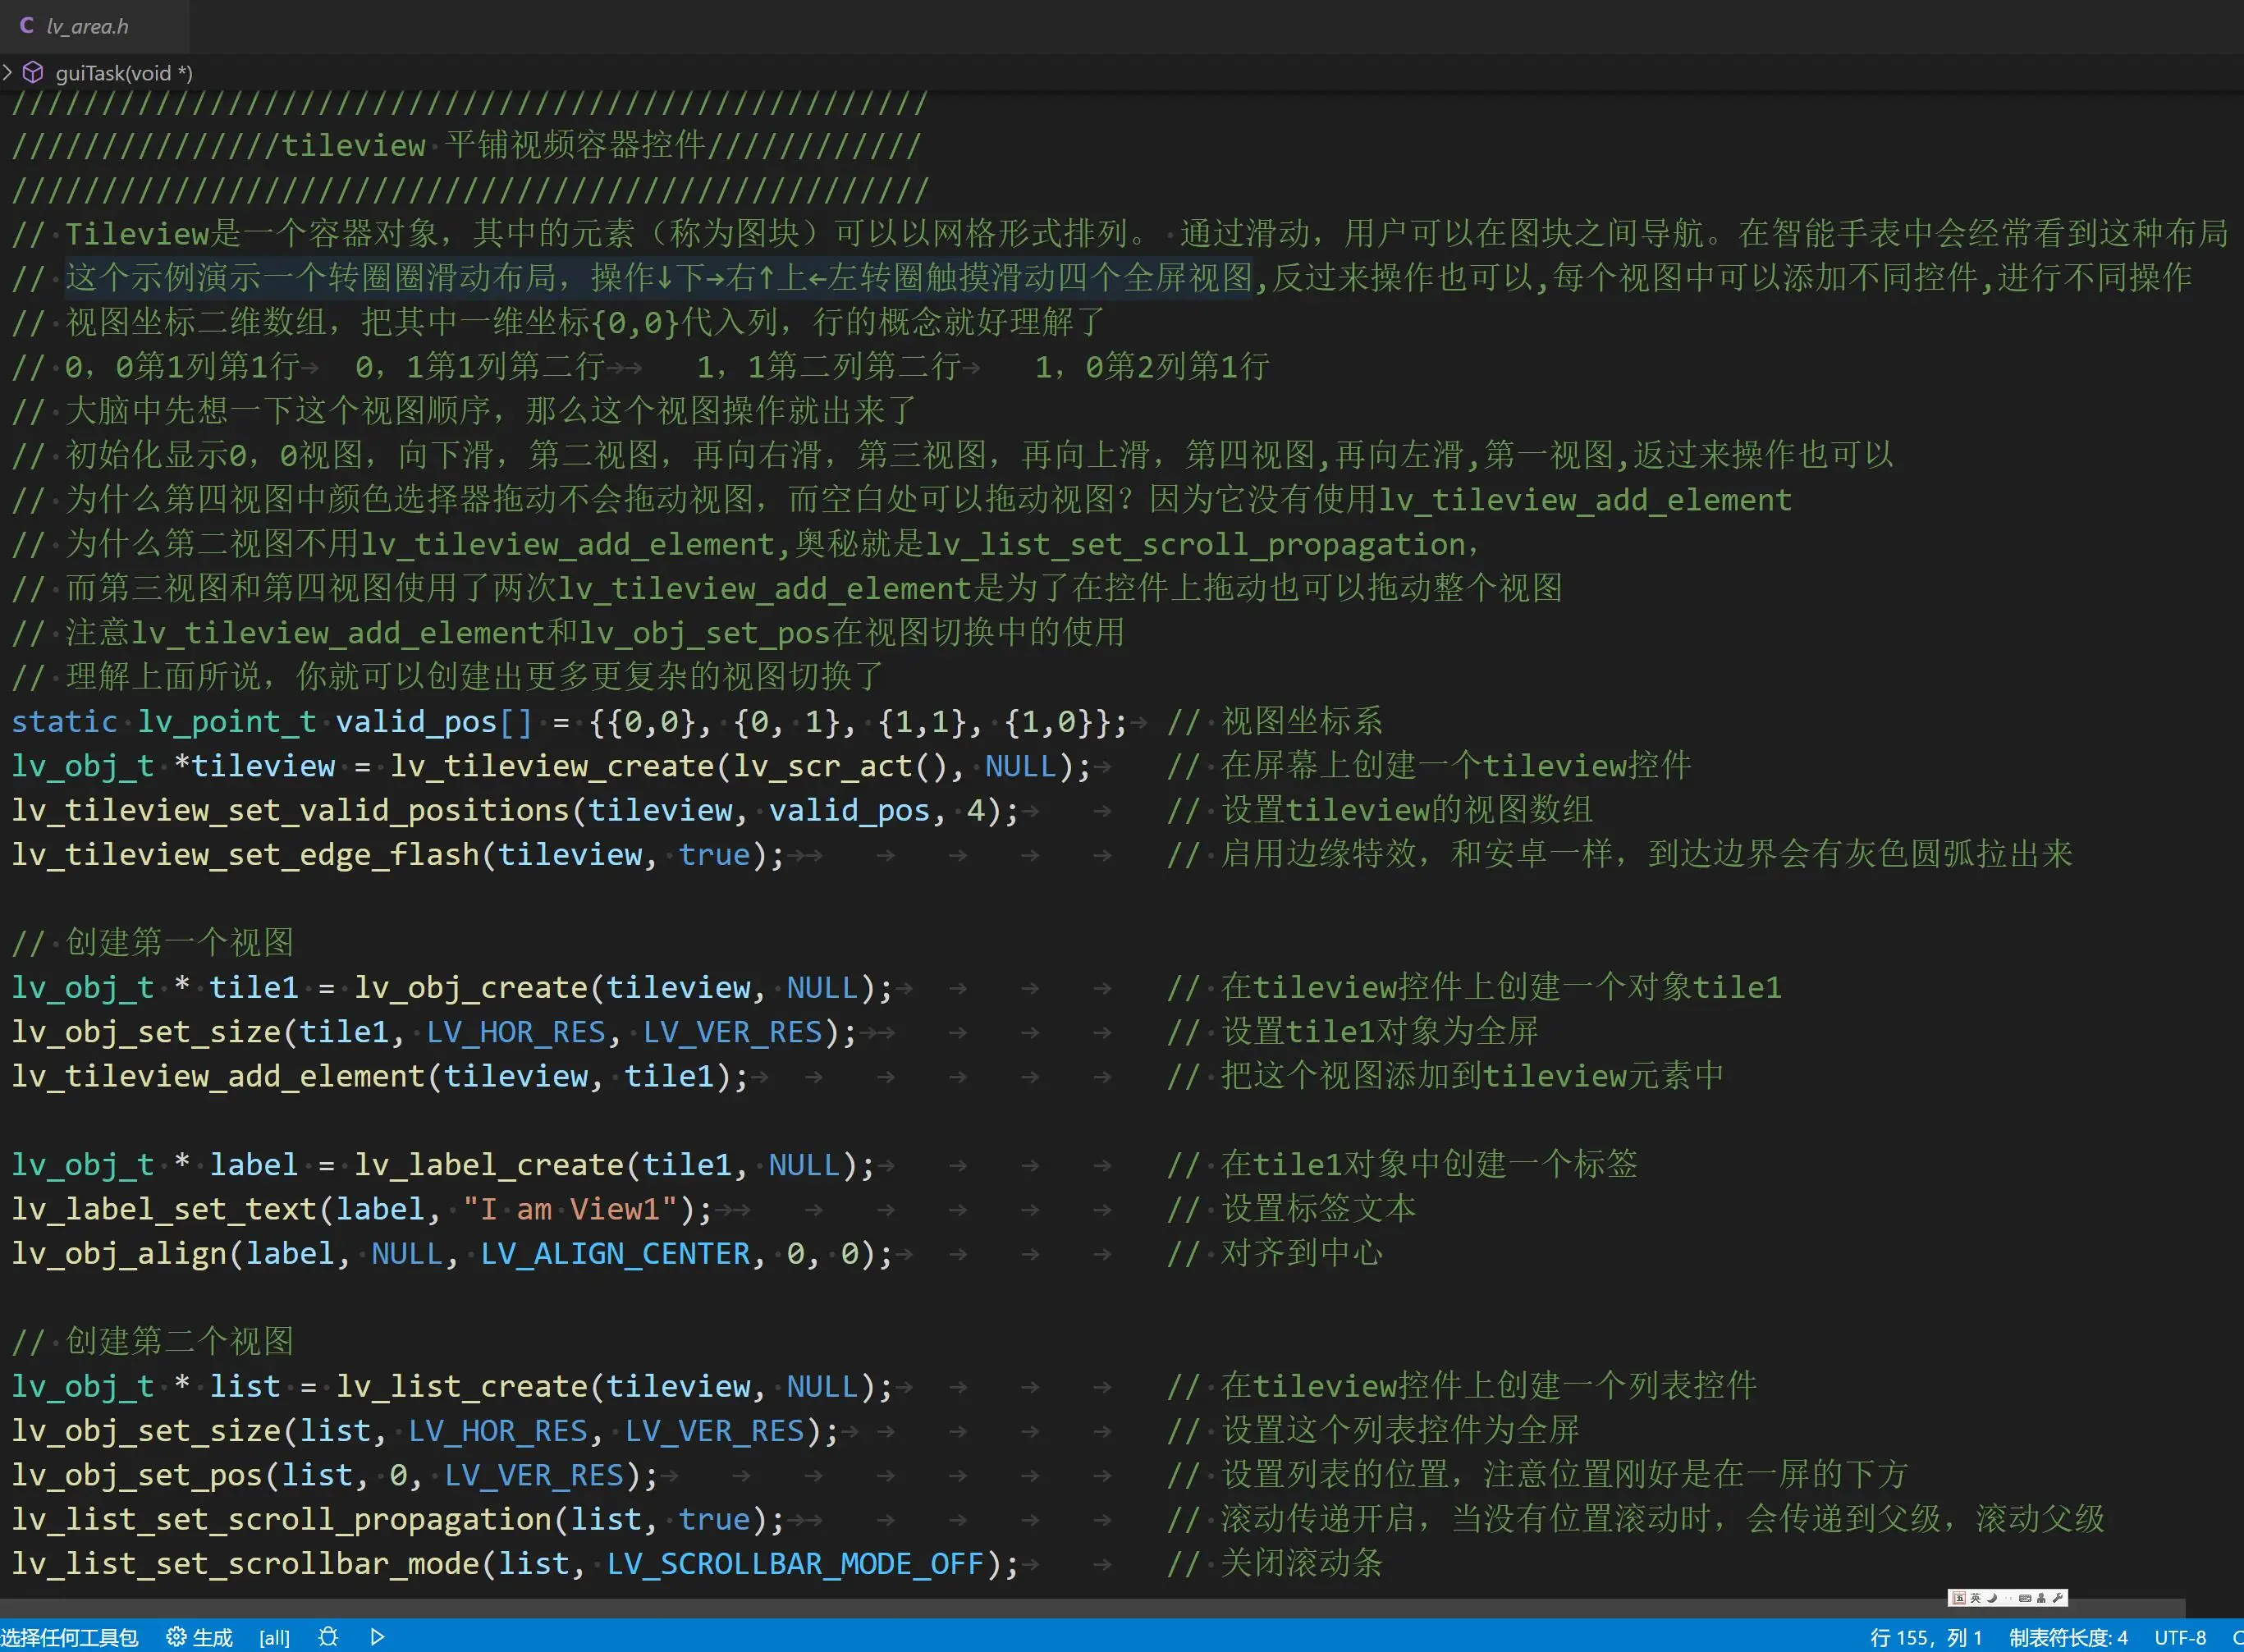The width and height of the screenshot is (2244, 1652).
Task: Open the UTF-8 encoding selector
Action: click(2179, 1638)
